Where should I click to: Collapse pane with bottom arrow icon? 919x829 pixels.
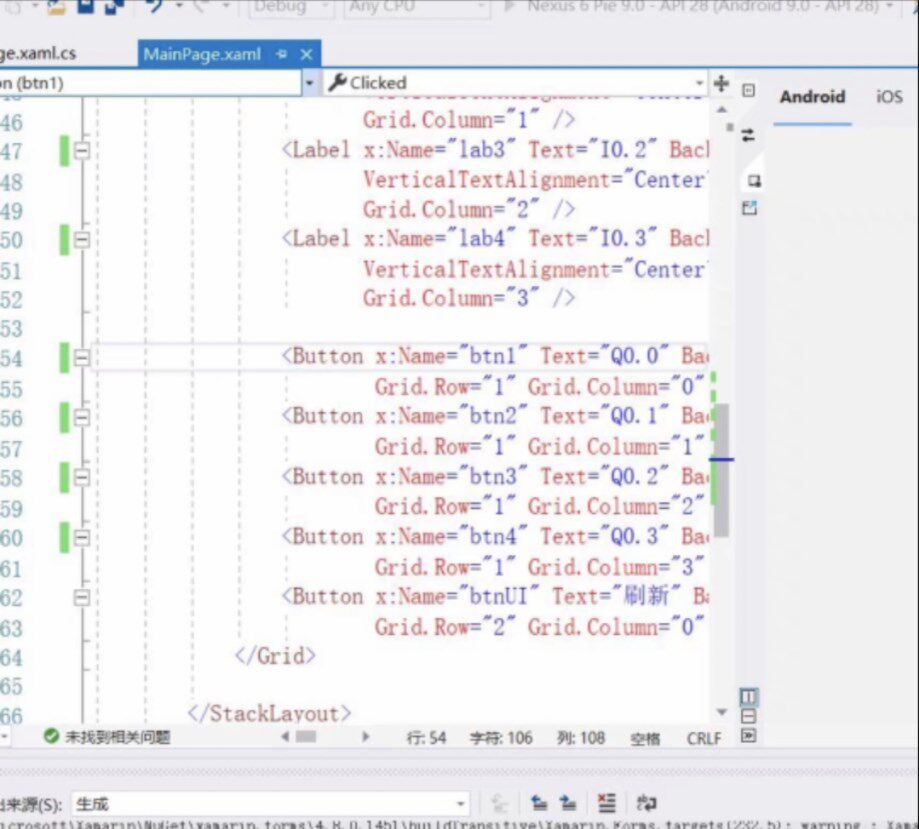coord(748,735)
